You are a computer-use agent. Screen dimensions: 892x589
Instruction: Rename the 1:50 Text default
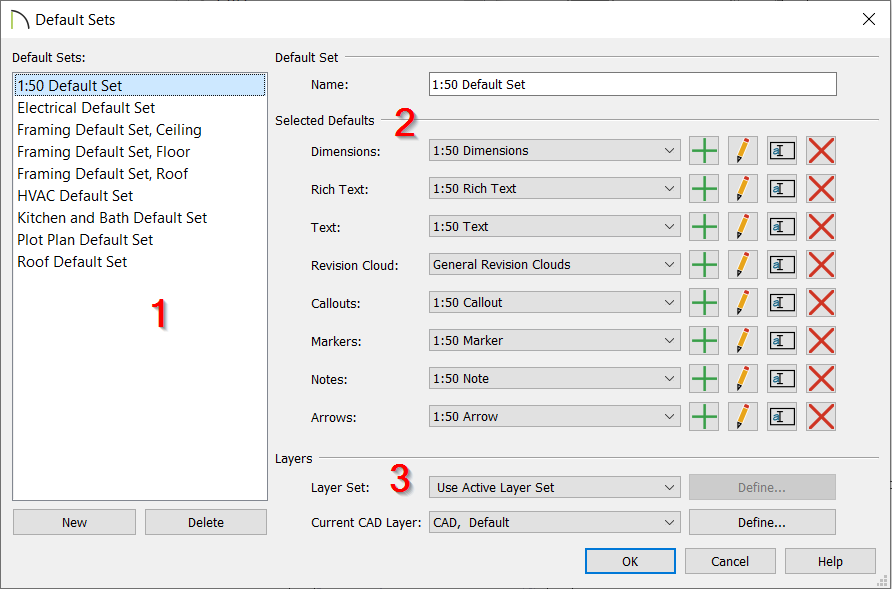[x=782, y=226]
